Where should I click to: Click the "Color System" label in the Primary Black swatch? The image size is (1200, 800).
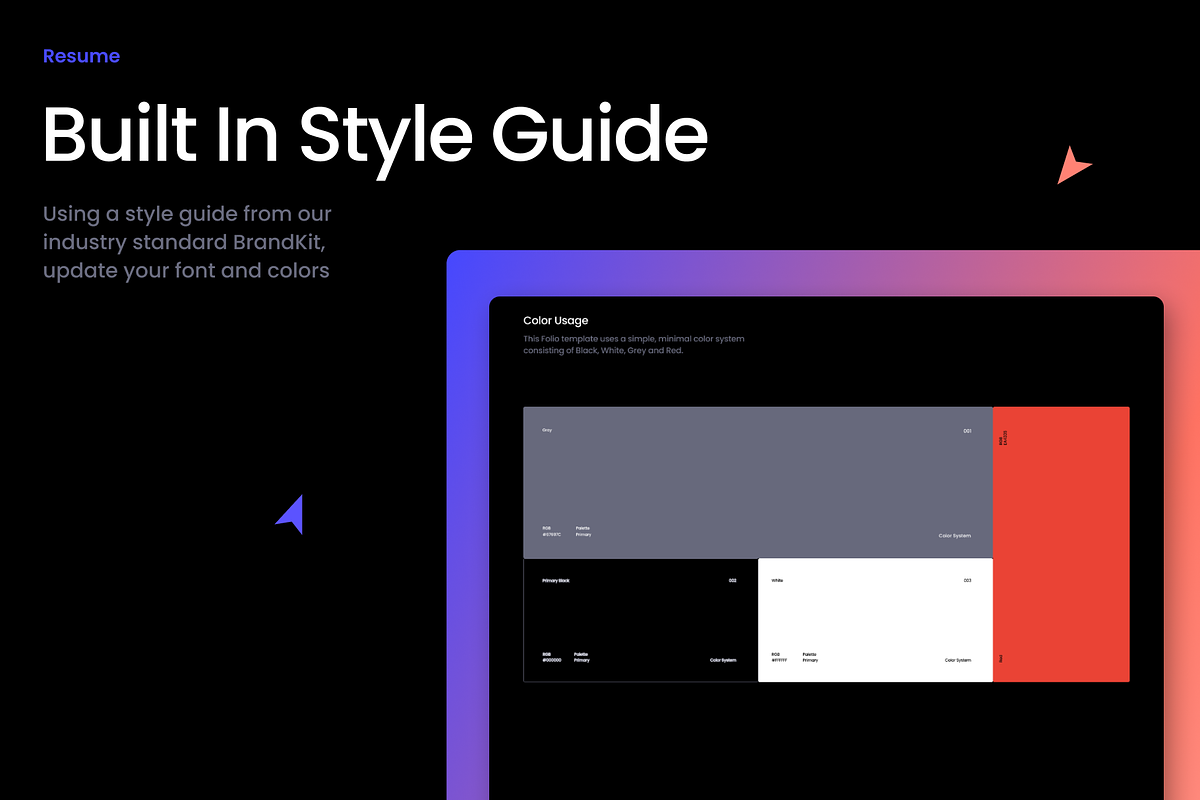[723, 660]
